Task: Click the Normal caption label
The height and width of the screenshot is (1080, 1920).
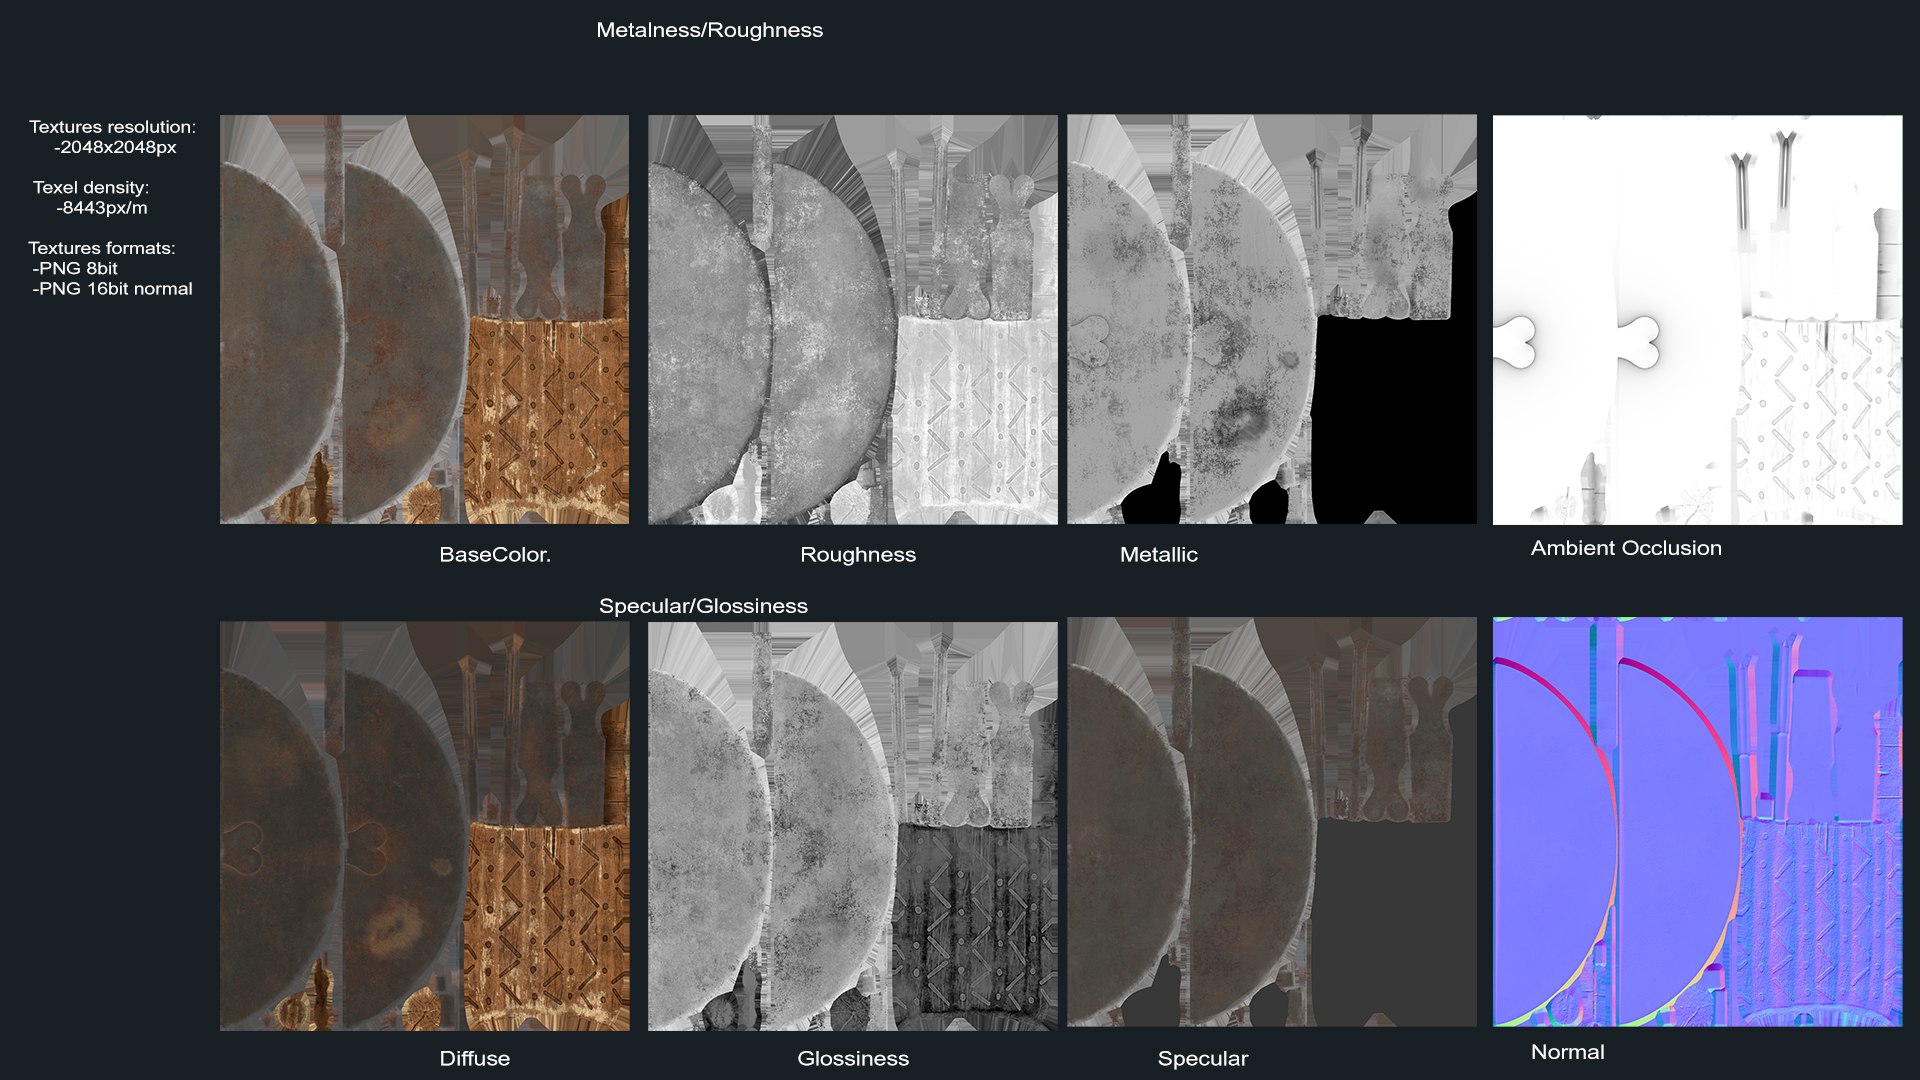Action: 1567,1052
